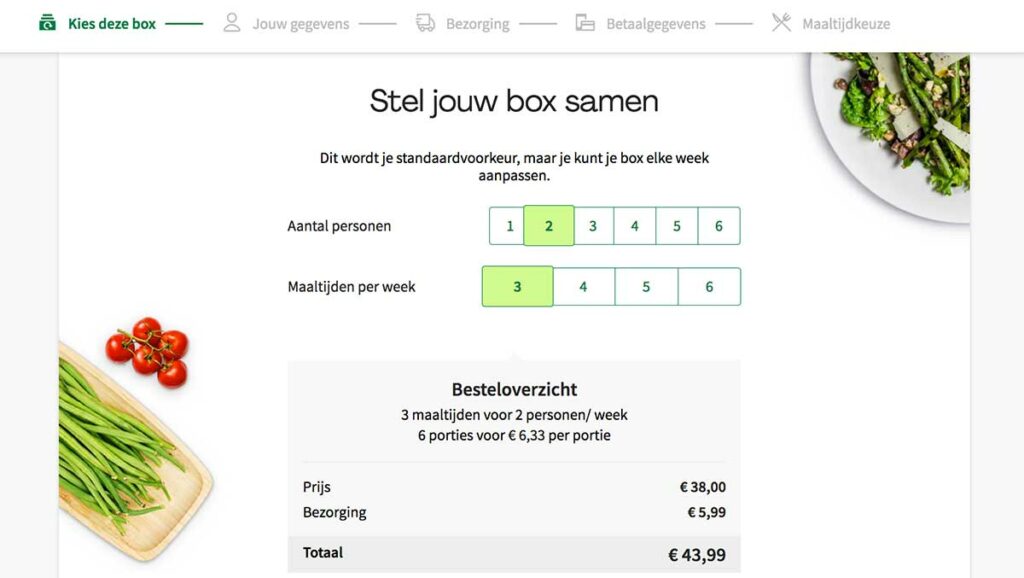
Task: Select 3 Maaltijden per week
Action: (517, 287)
